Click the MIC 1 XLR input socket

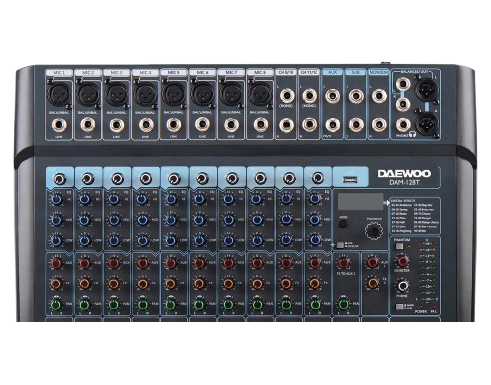(59, 94)
